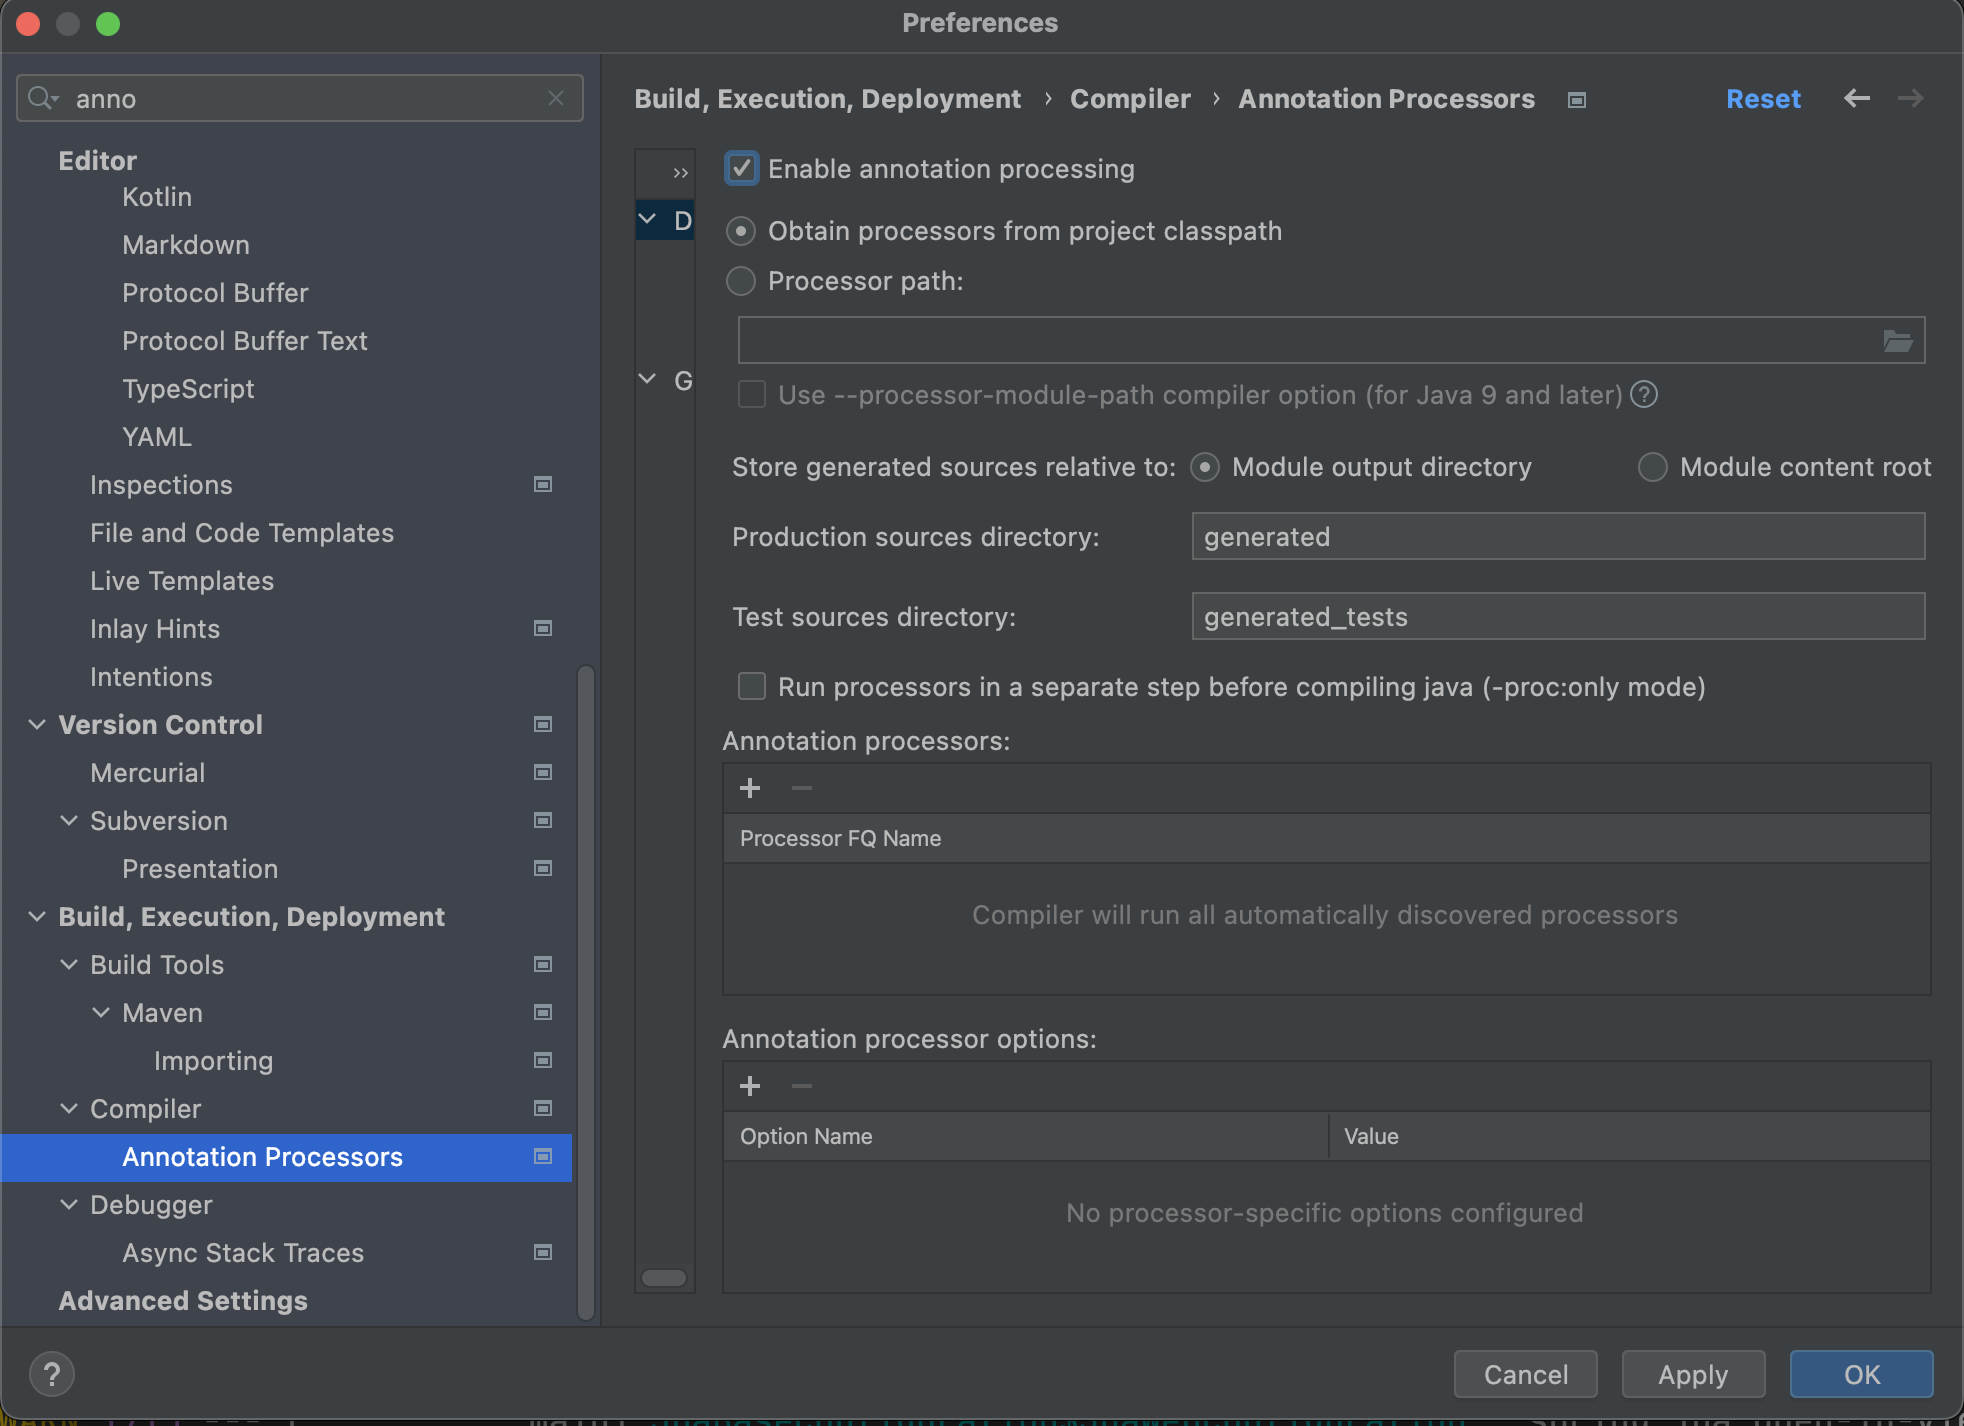This screenshot has width=1964, height=1426.
Task: Click the help question mark button
Action: click(x=52, y=1374)
